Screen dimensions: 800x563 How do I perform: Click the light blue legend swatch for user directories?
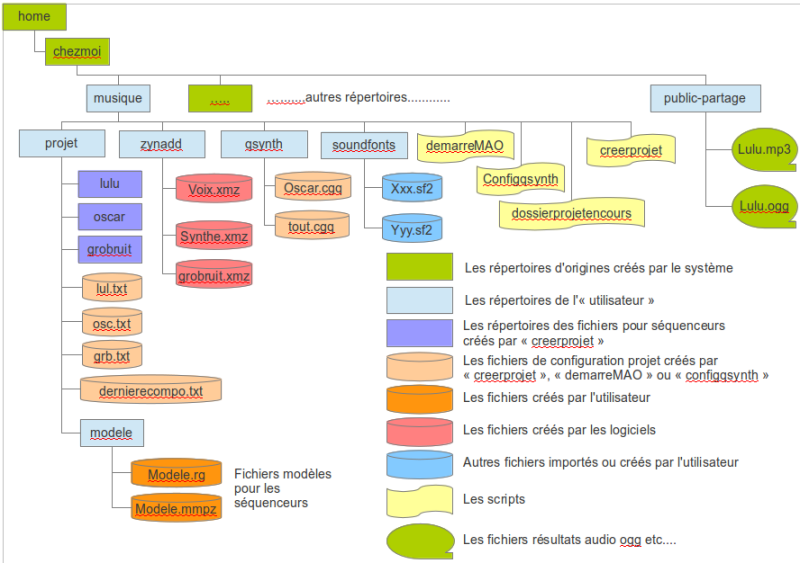point(419,300)
